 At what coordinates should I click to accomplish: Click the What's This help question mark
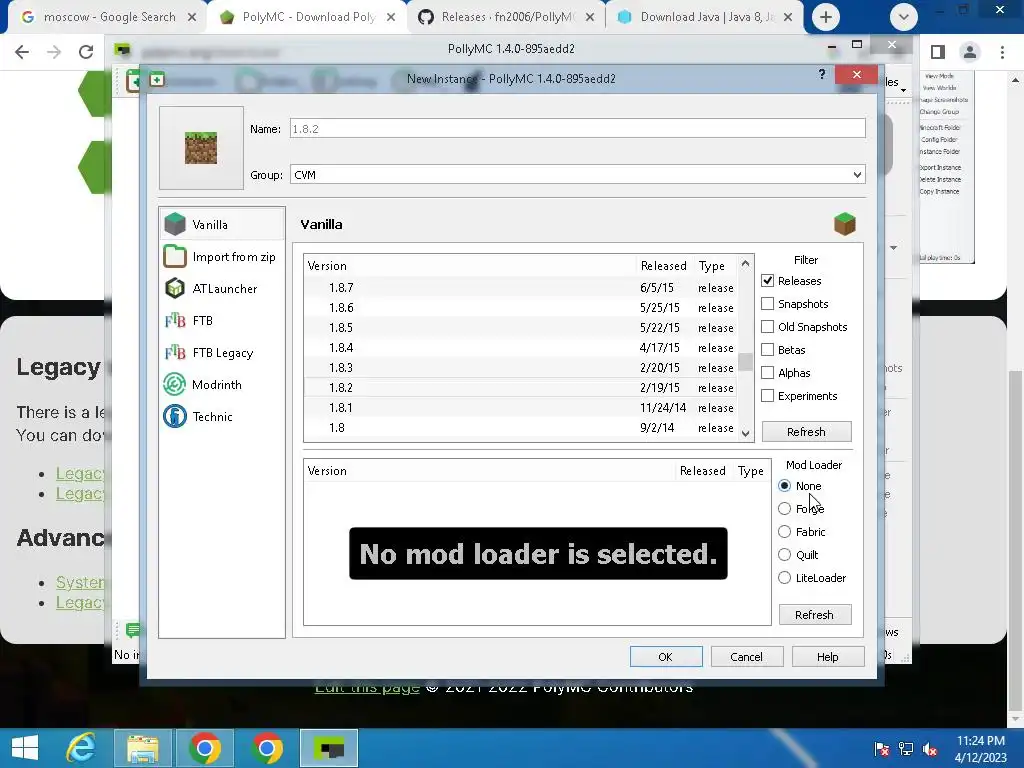pyautogui.click(x=822, y=75)
